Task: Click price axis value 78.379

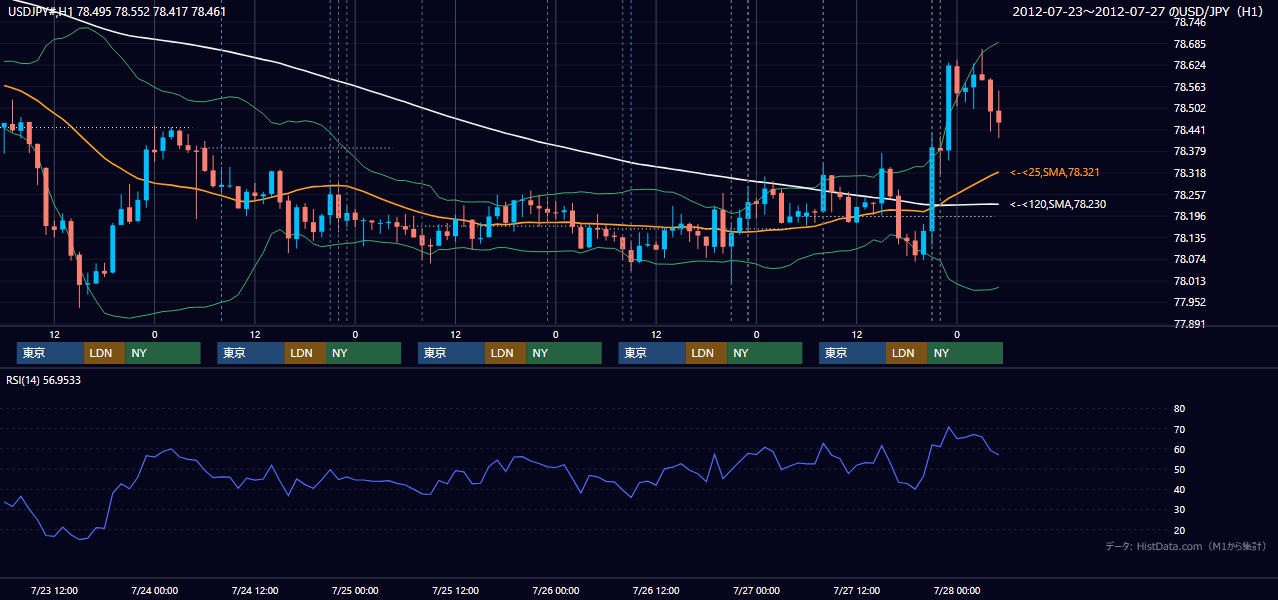Action: coord(1189,151)
